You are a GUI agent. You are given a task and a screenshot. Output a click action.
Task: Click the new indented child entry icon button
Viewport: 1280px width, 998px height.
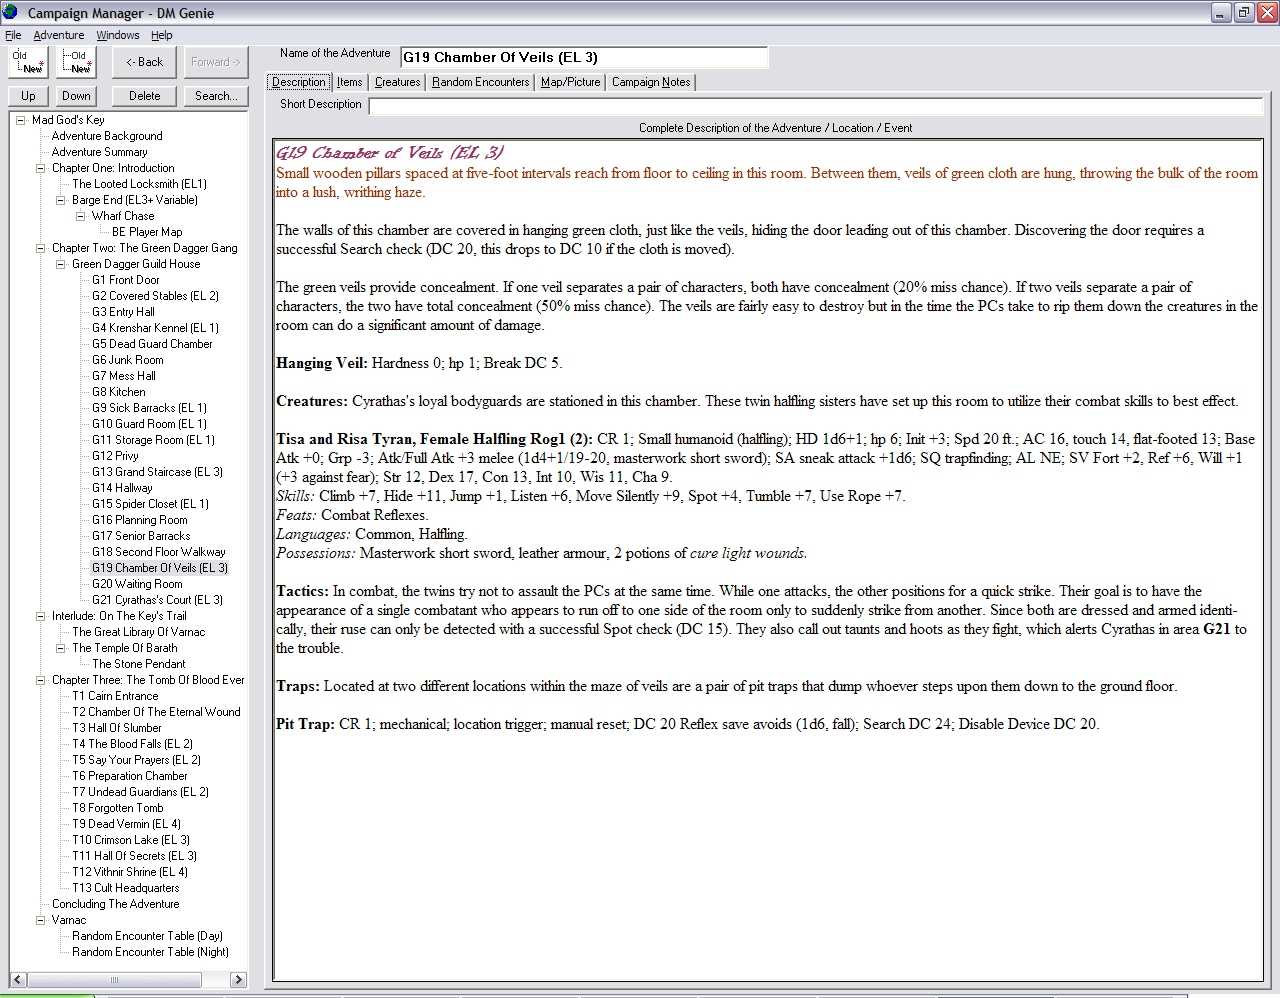click(x=77, y=62)
